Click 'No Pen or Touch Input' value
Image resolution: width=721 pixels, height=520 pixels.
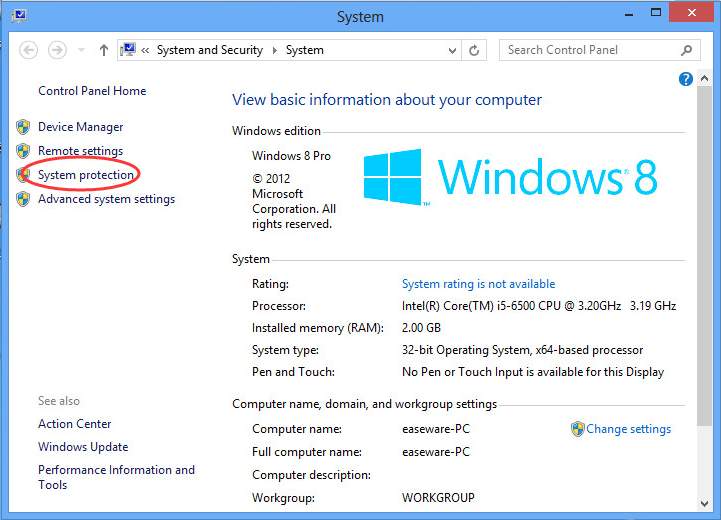(x=462, y=371)
